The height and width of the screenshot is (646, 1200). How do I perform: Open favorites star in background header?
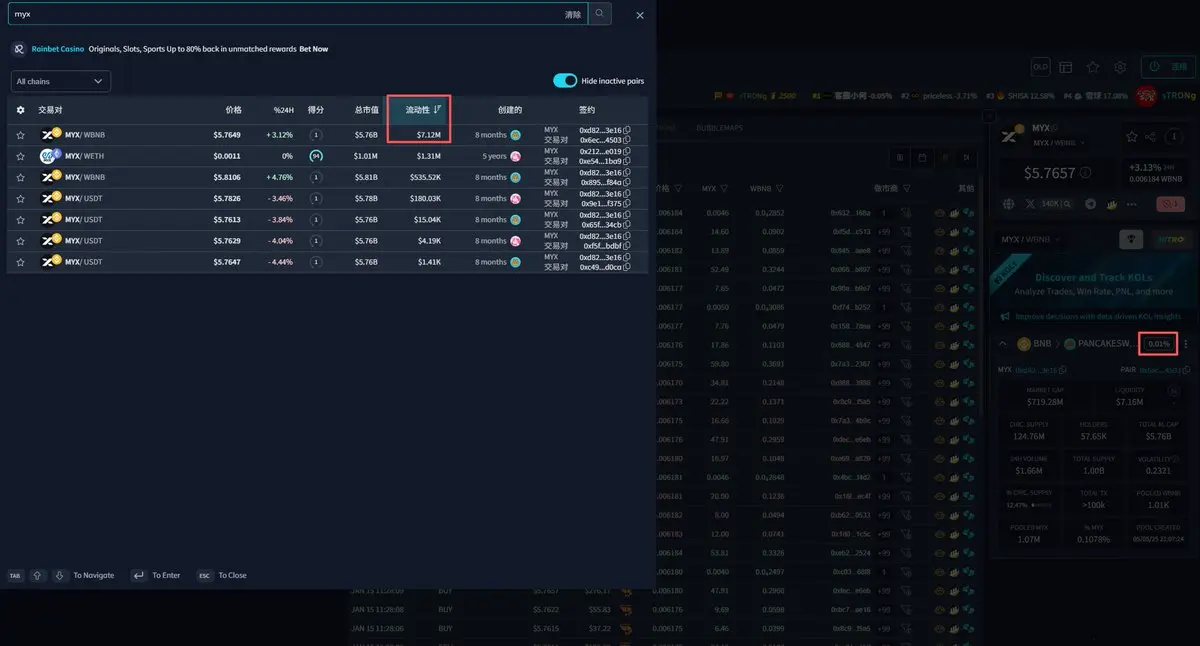pyautogui.click(x=1093, y=67)
